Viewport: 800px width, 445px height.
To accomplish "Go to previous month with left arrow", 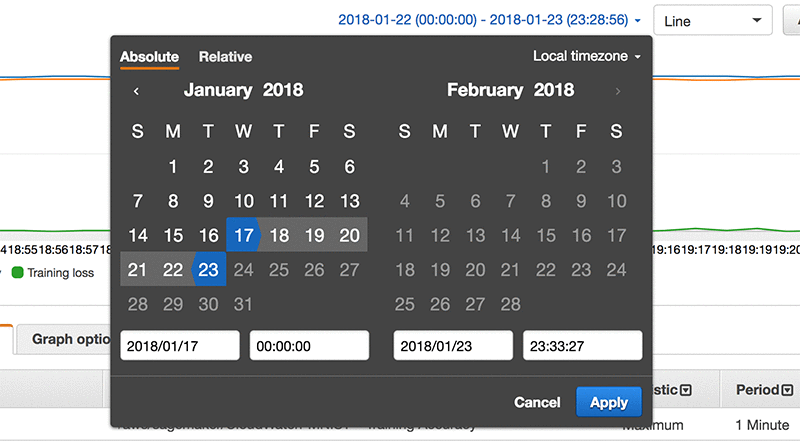I will [x=136, y=91].
